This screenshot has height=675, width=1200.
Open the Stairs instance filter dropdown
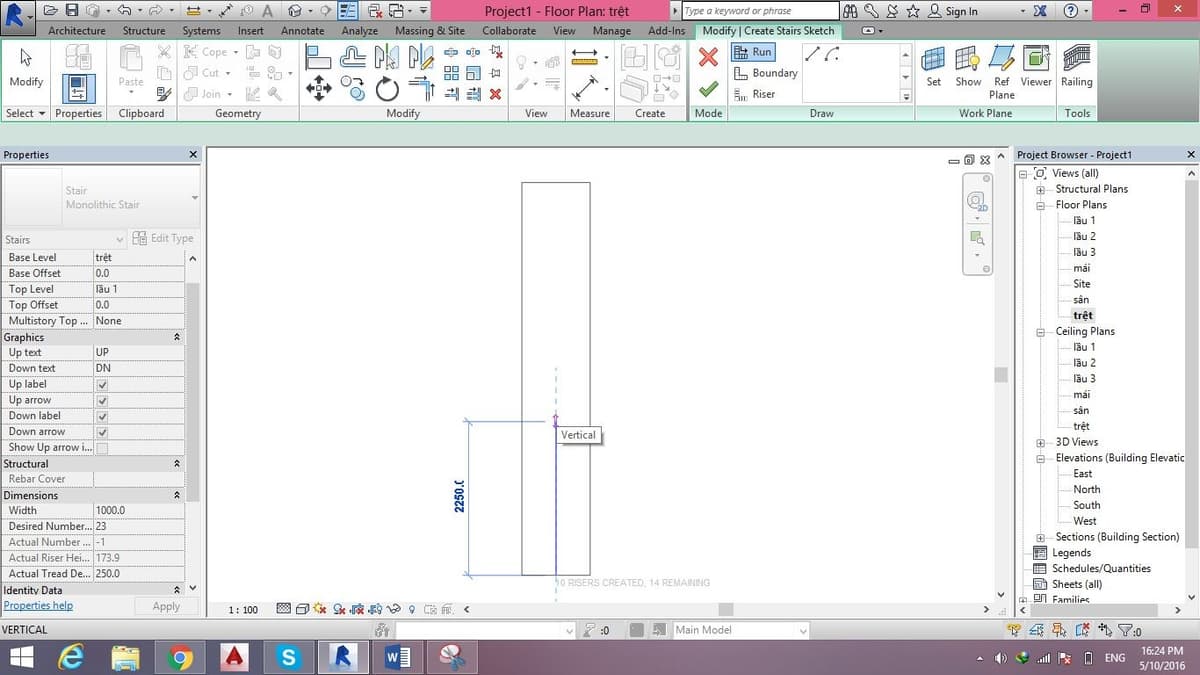tap(120, 240)
